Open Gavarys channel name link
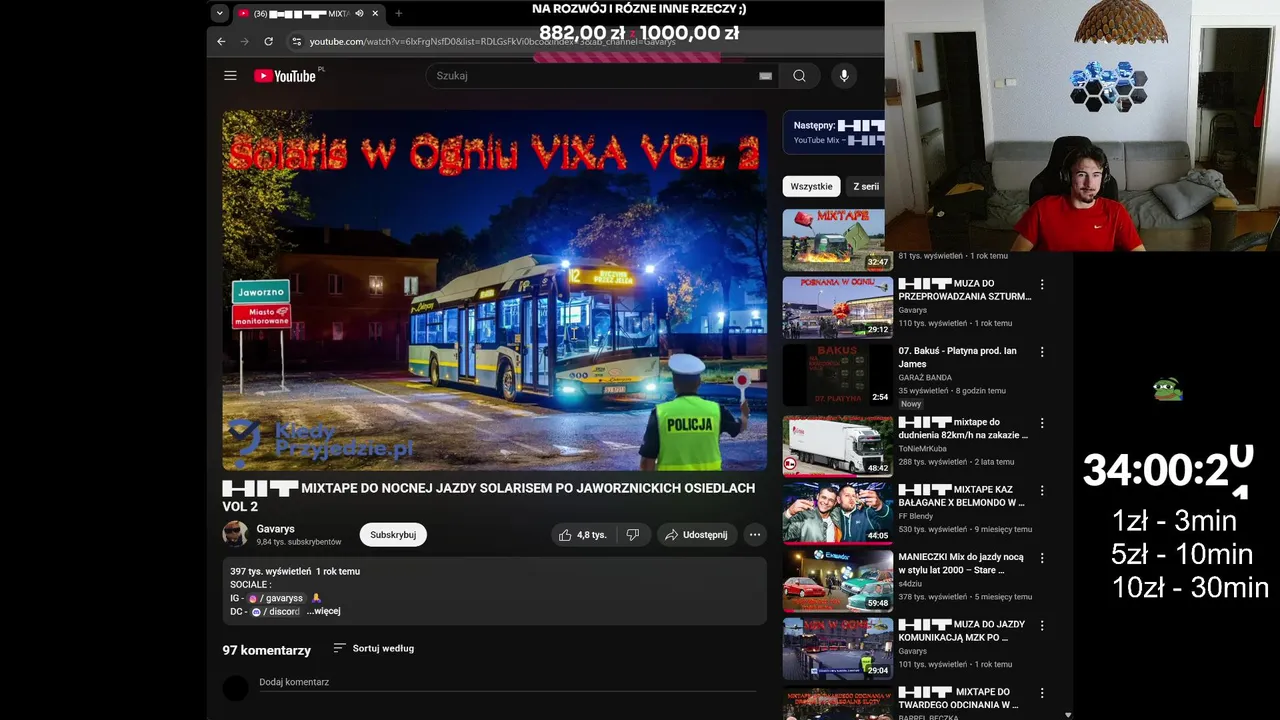Screen dimensions: 1280x720 click(275, 528)
